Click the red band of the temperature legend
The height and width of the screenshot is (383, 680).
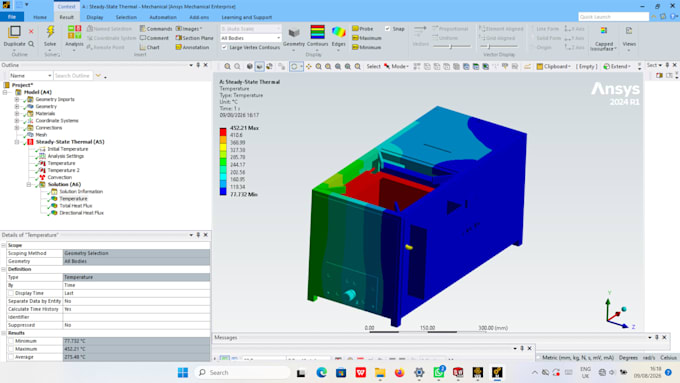pos(223,131)
